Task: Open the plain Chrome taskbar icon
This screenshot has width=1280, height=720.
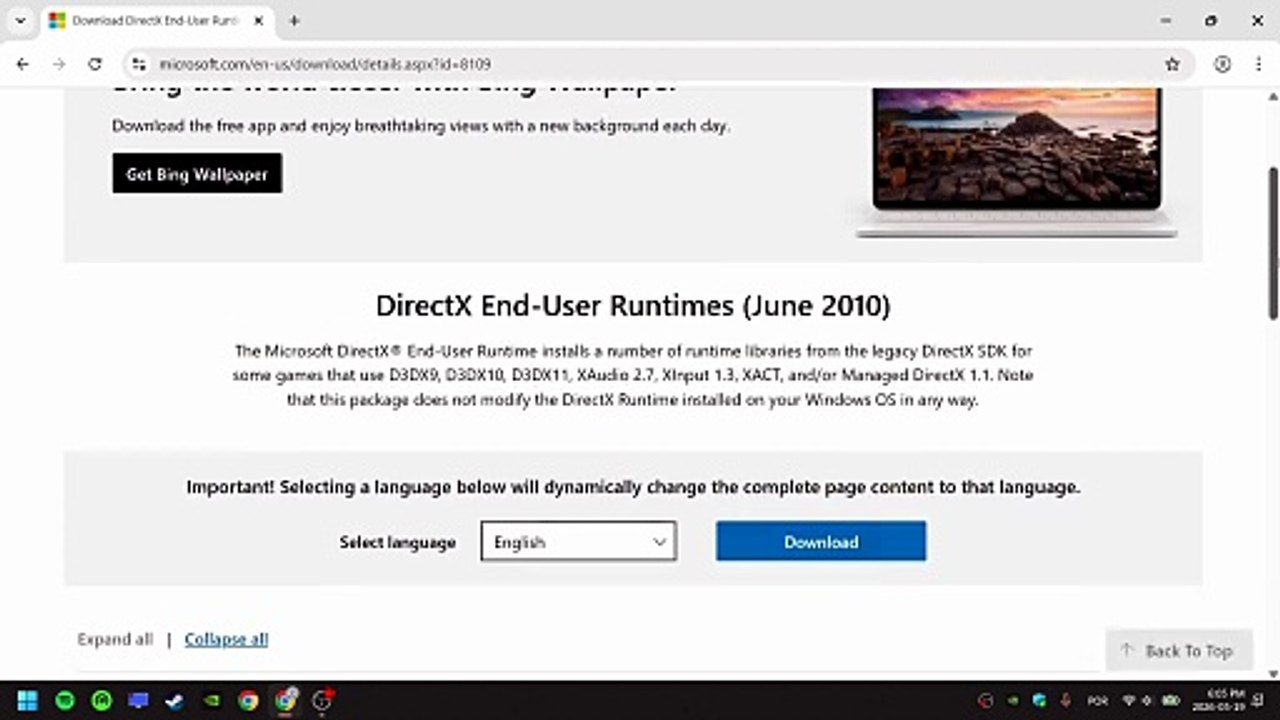Action: pyautogui.click(x=248, y=700)
